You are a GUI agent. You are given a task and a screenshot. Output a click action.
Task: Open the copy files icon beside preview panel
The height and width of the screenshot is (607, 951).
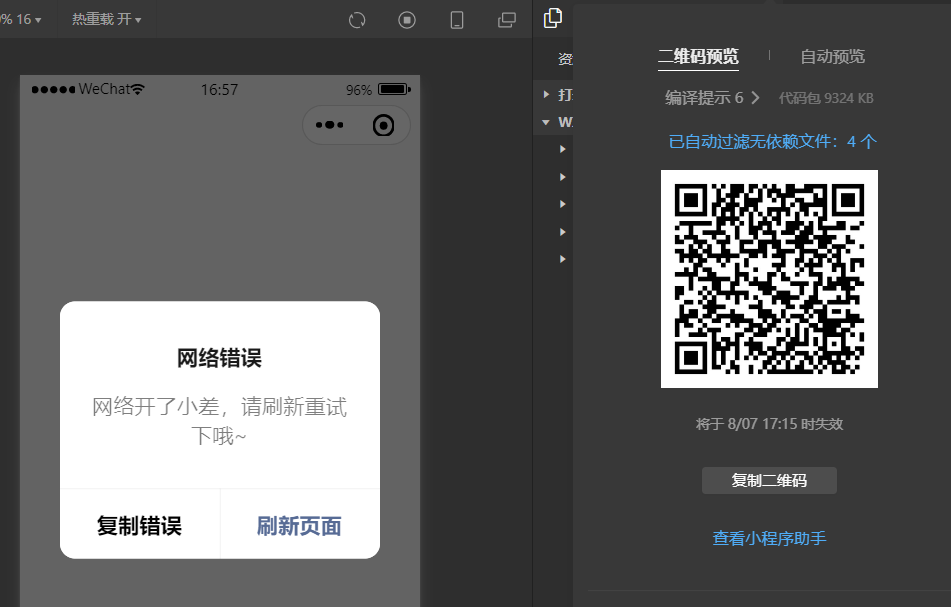[553, 18]
